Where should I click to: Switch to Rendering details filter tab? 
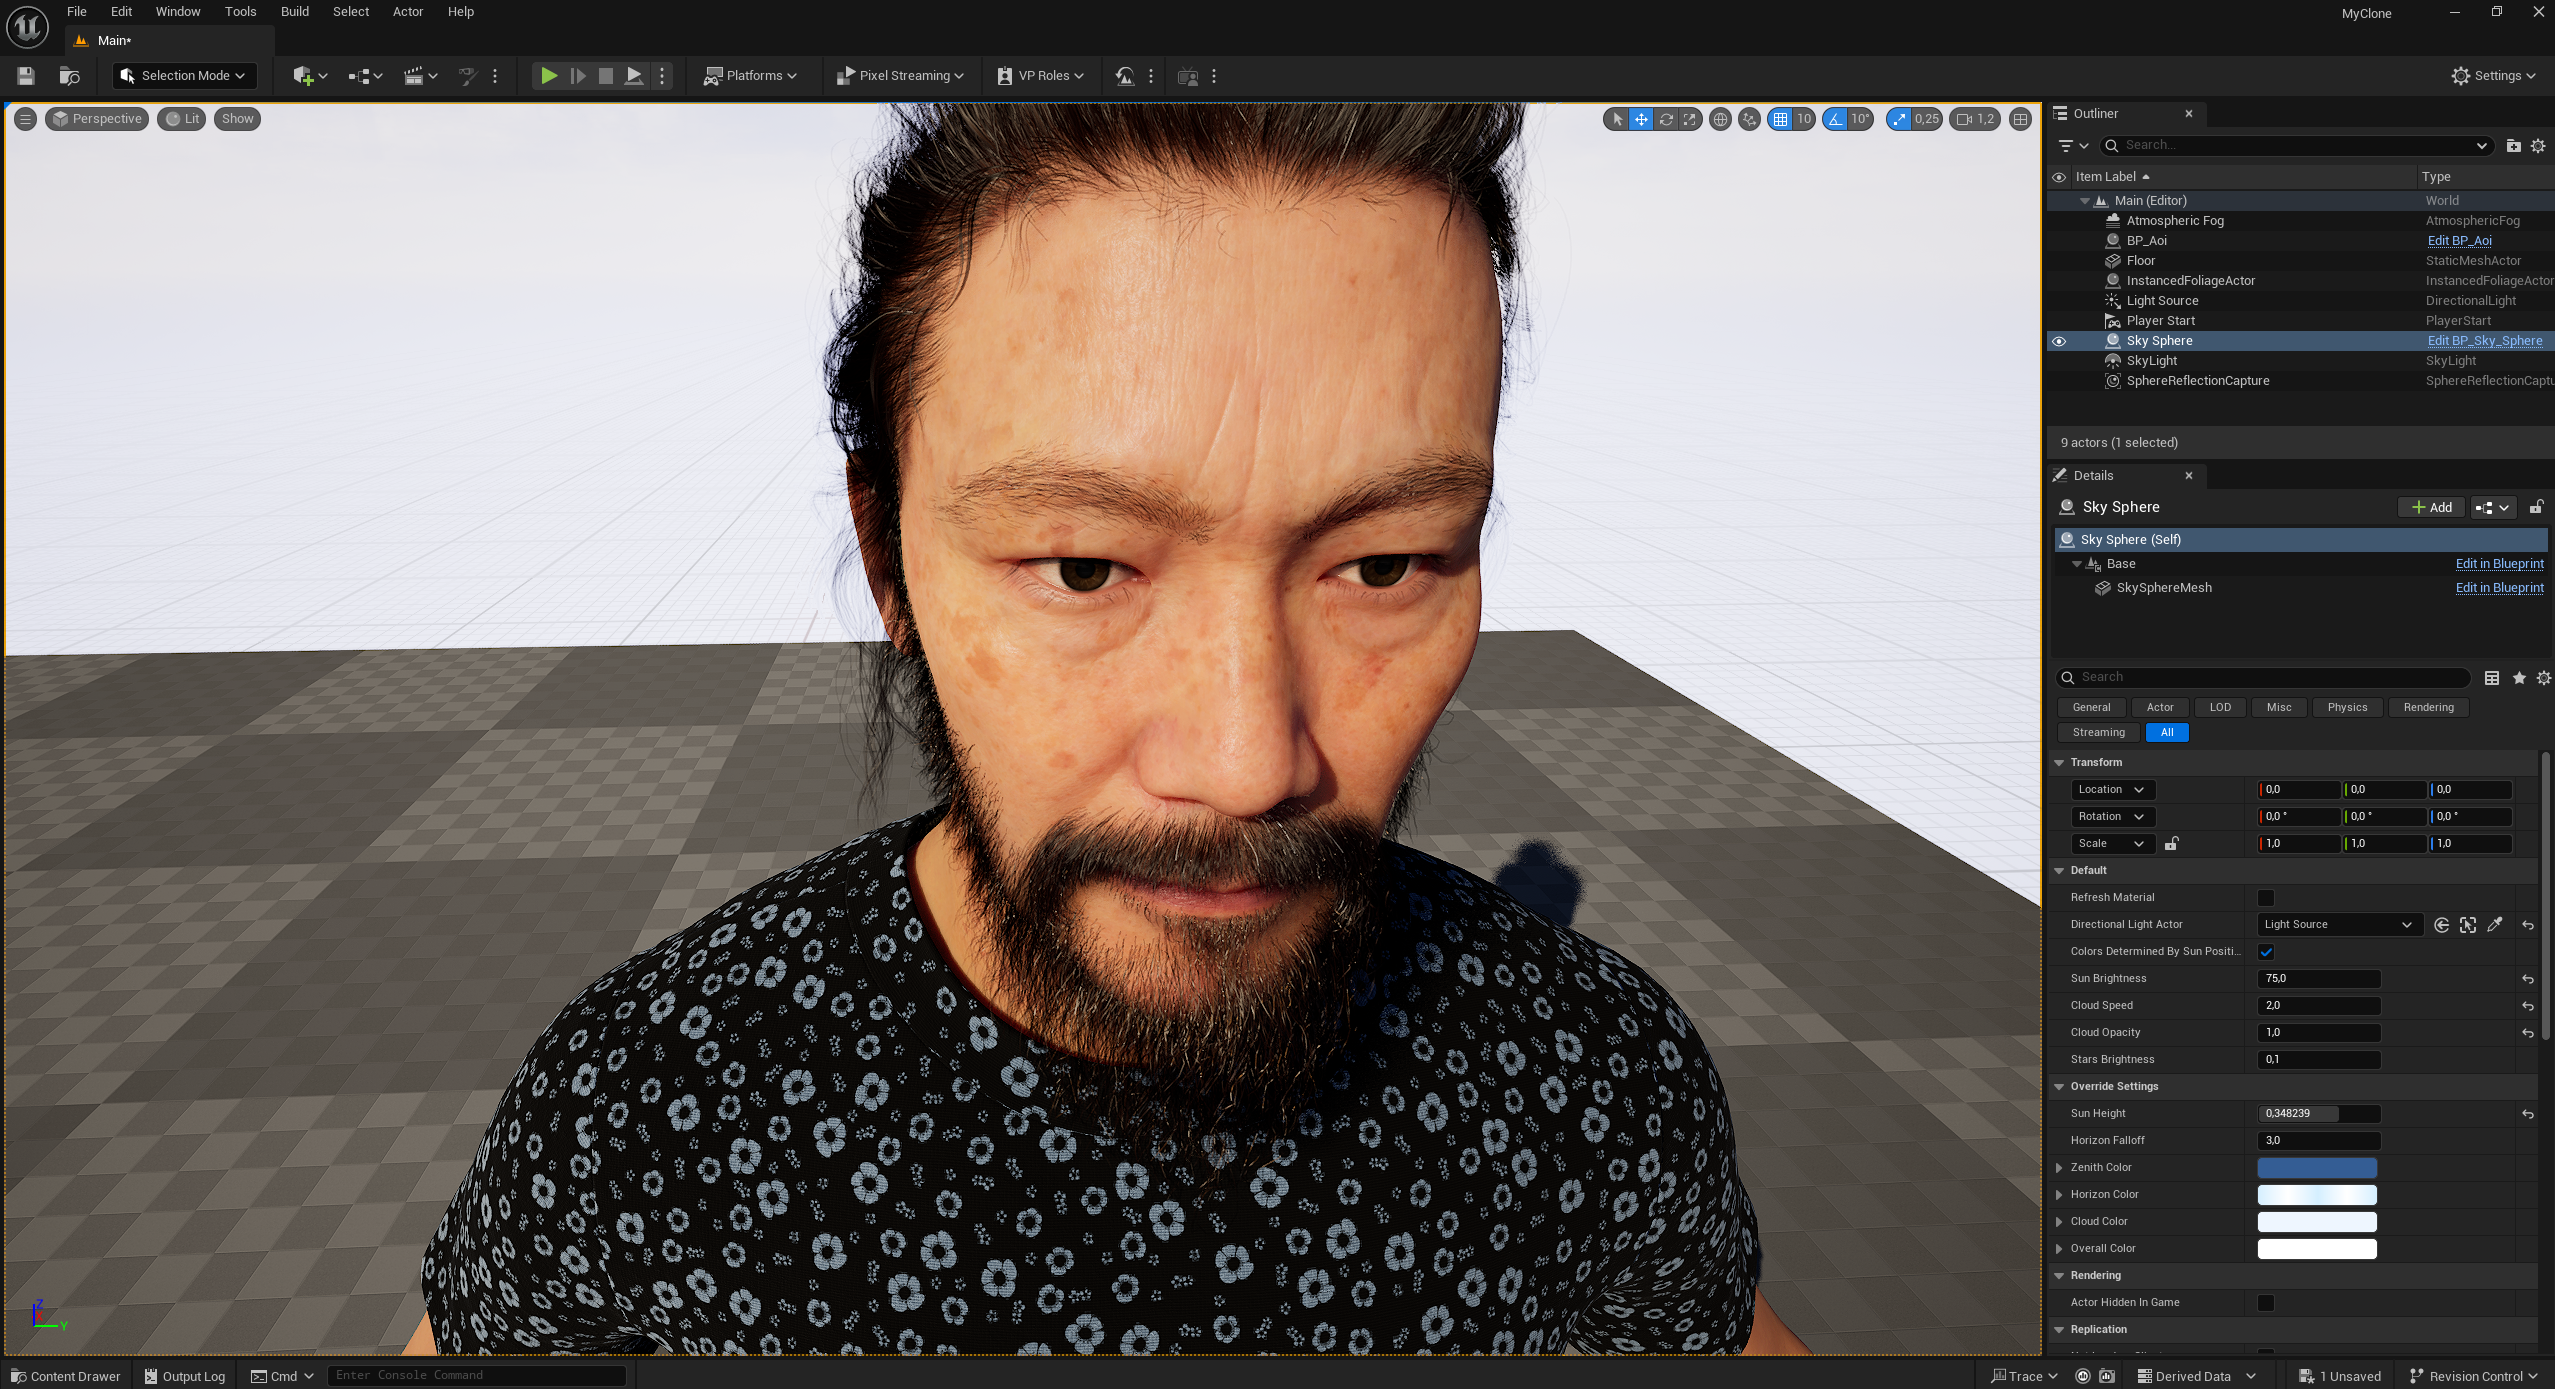2428,707
